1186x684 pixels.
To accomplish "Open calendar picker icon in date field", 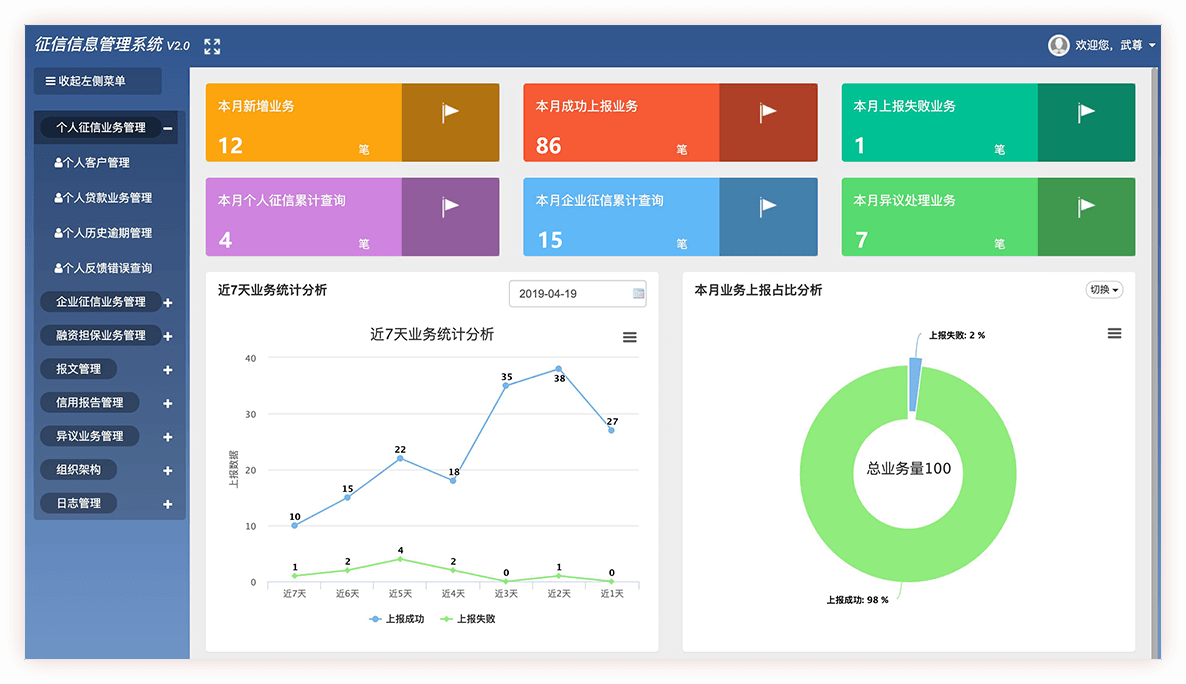I will pos(638,294).
